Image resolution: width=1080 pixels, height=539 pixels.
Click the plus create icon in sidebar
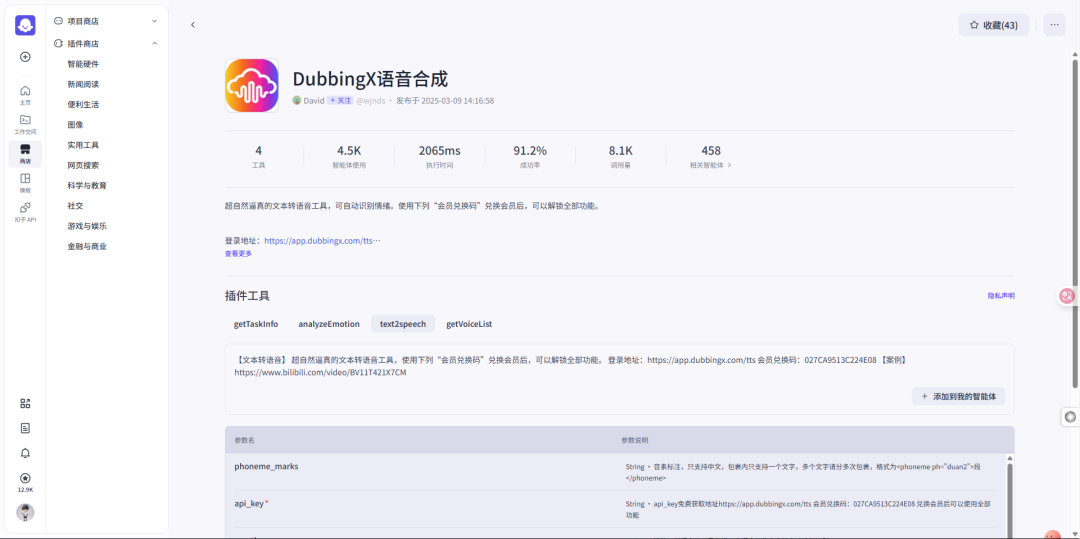(x=25, y=56)
